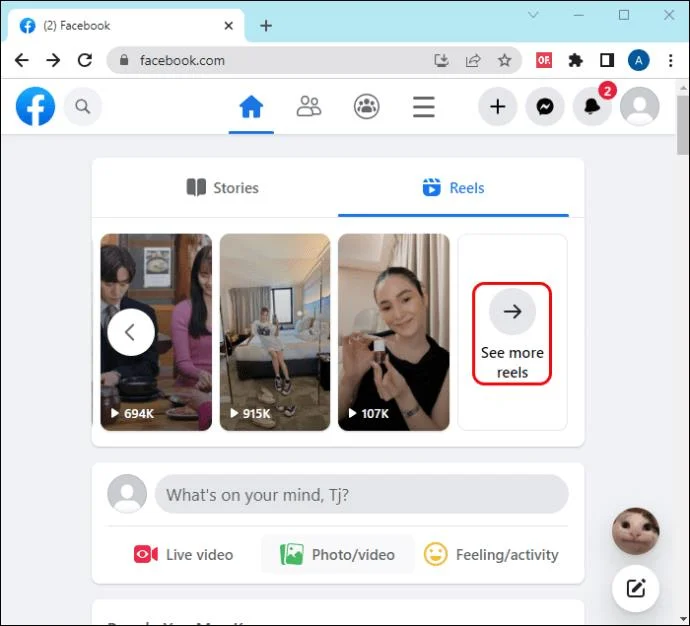Switch to the Stories tab

pyautogui.click(x=223, y=188)
